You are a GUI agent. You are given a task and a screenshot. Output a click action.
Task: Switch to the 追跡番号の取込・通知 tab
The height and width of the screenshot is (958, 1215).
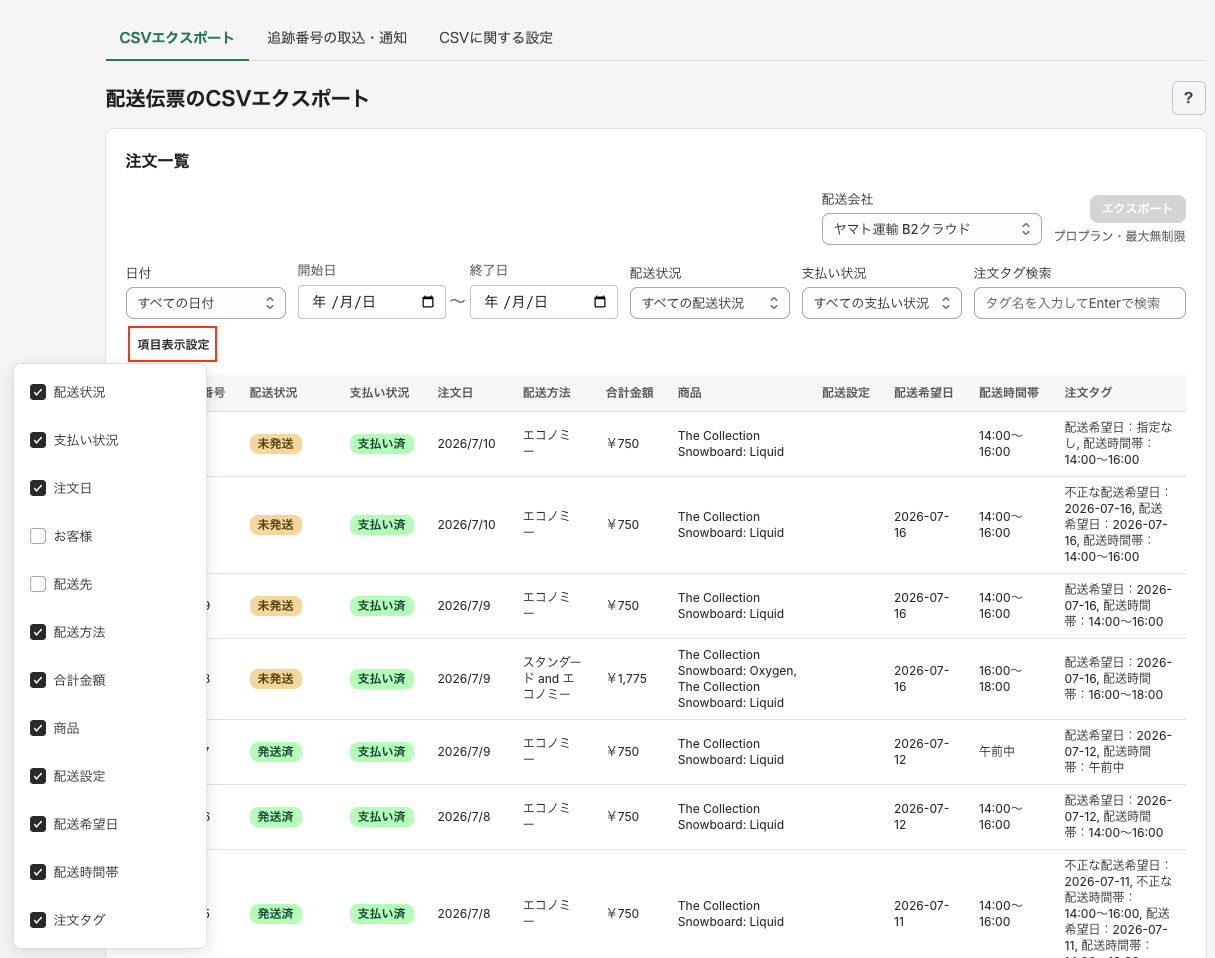(x=337, y=38)
